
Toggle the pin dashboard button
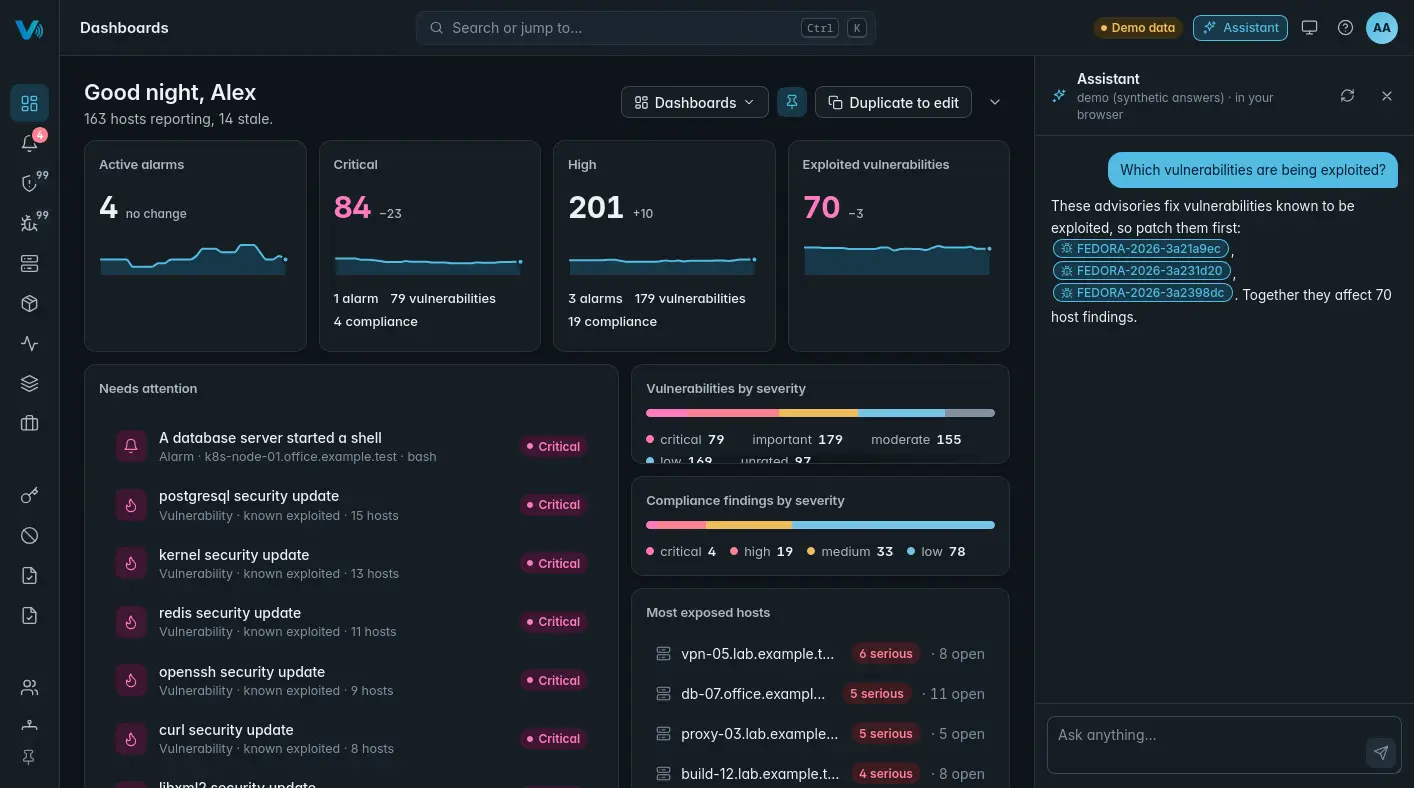(792, 102)
